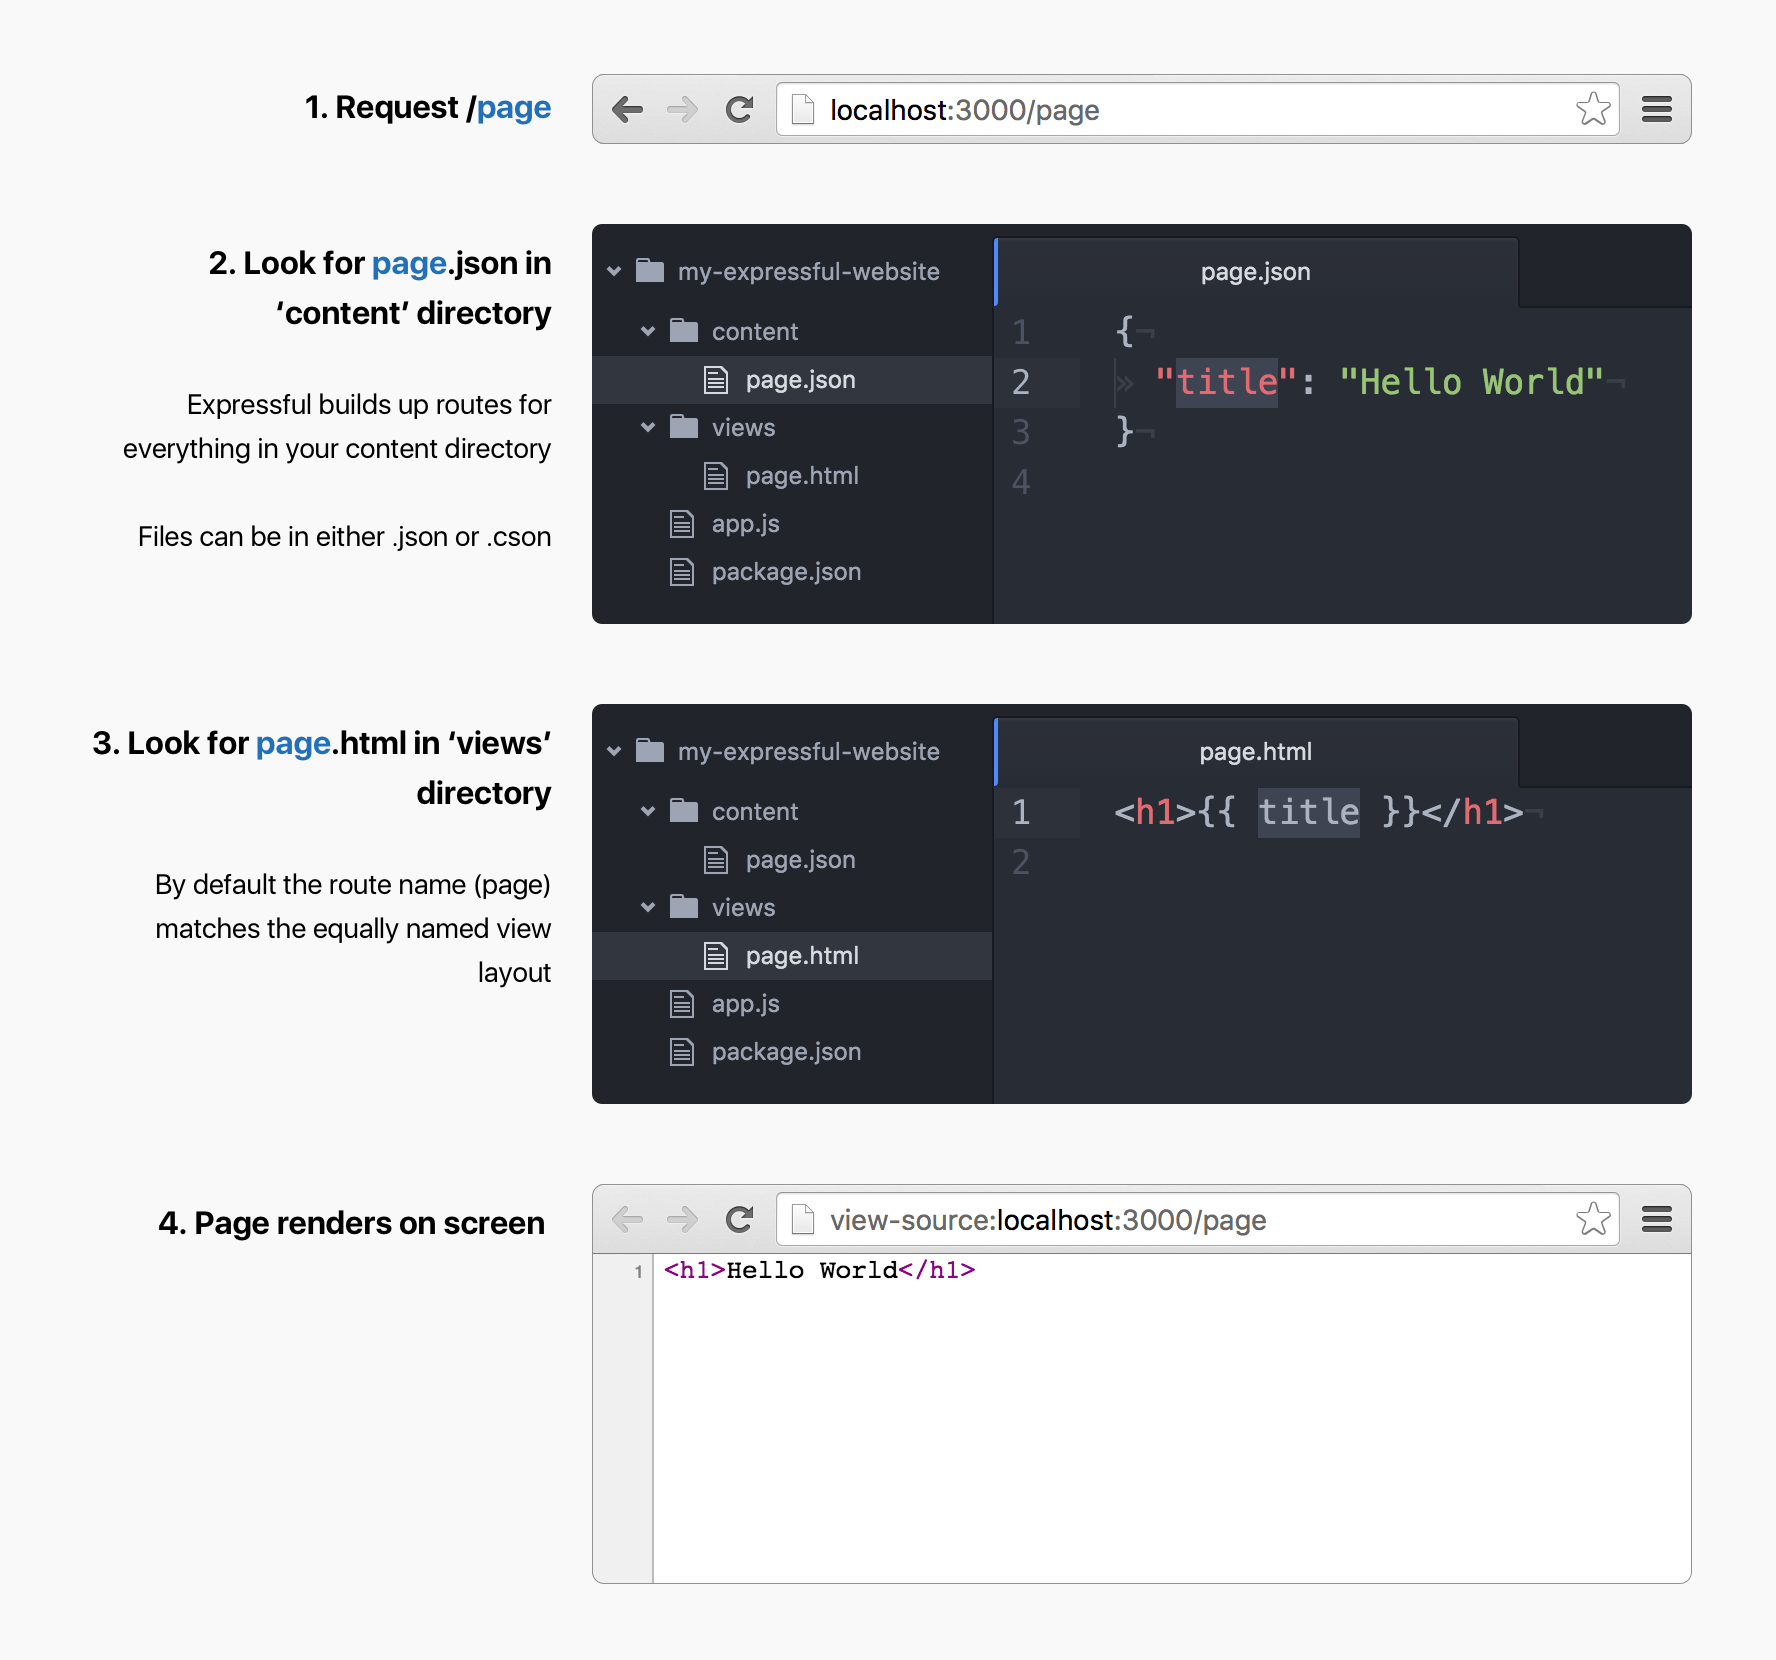Switch to the page.json editor tab
Viewport: 1776px width, 1660px height.
tap(1256, 272)
